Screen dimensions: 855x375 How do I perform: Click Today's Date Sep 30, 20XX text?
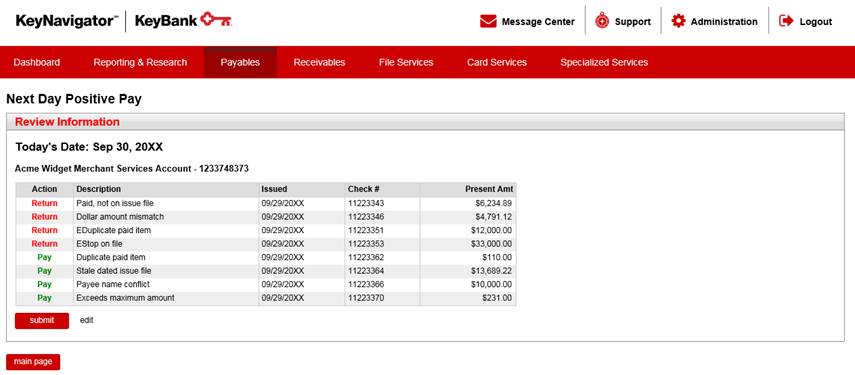tap(89, 147)
